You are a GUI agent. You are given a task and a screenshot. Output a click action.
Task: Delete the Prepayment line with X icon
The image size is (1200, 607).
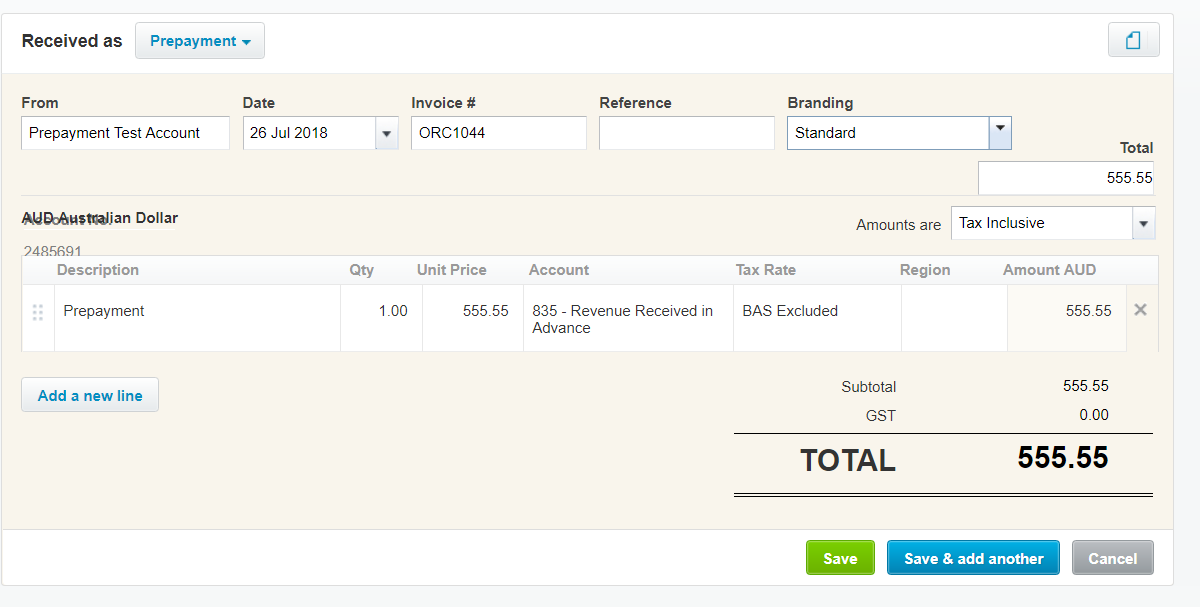(x=1140, y=310)
